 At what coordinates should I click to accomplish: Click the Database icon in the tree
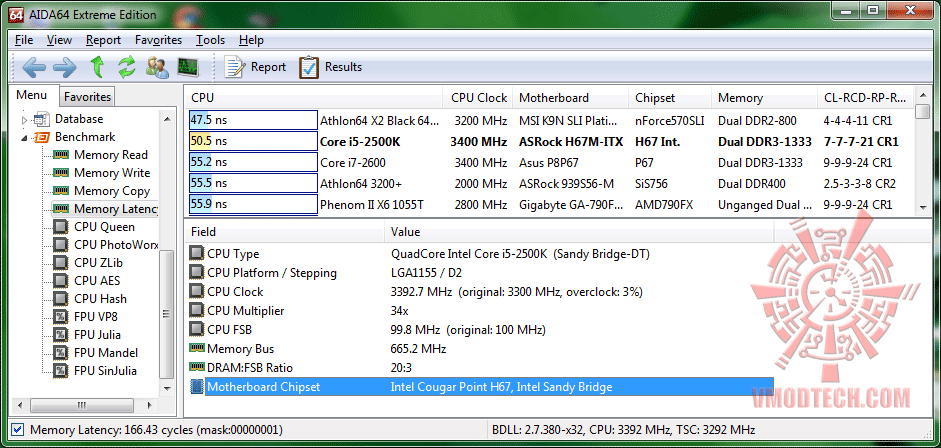[x=41, y=119]
